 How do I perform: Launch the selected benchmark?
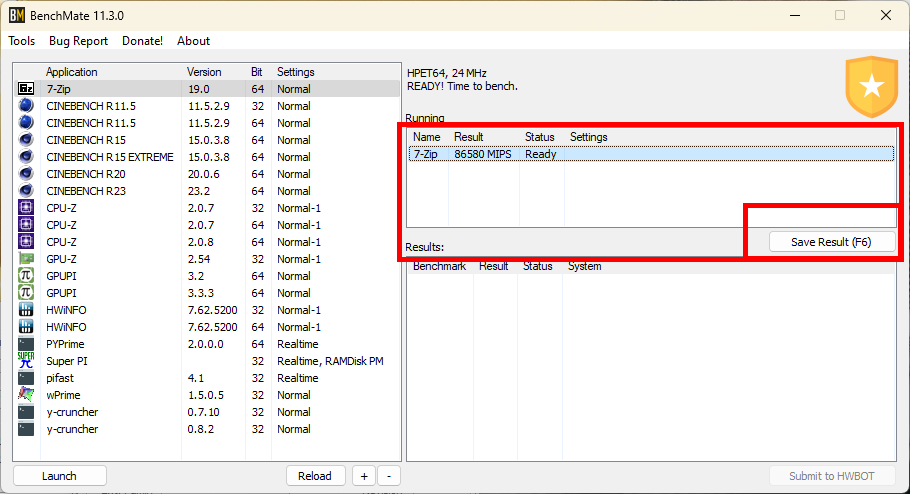(59, 476)
